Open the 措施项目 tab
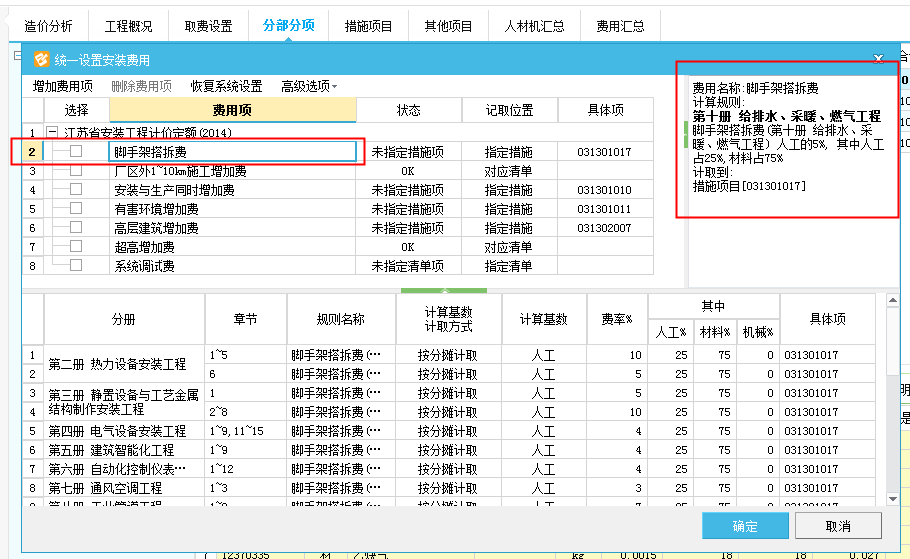Viewport: 910px width, 559px height. (x=368, y=26)
